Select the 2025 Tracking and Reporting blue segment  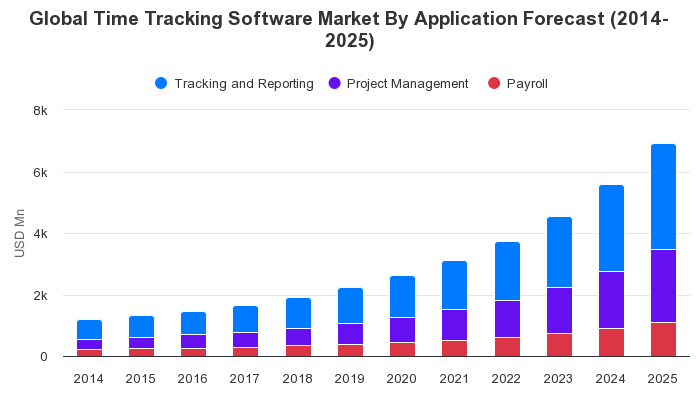663,196
